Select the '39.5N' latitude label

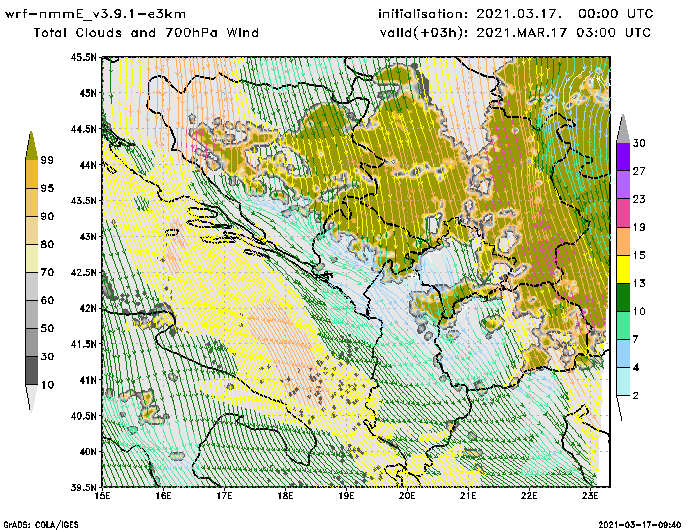point(83,487)
